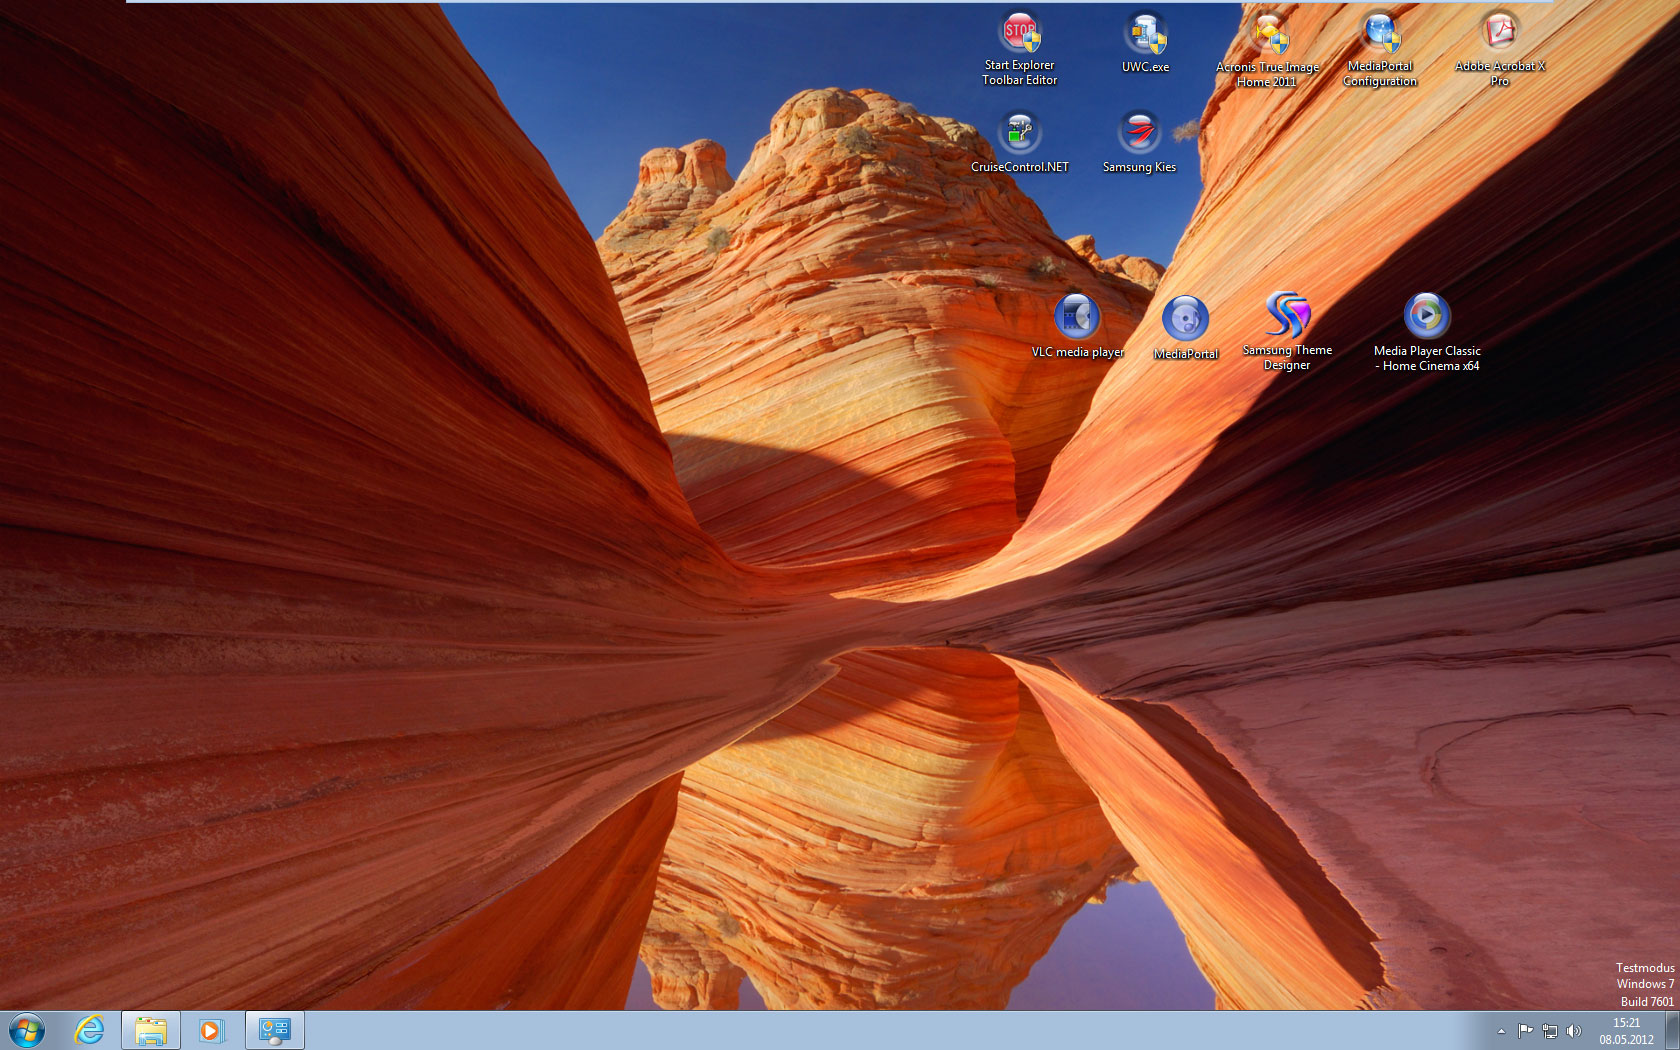Select Media Player Classic Home Cinema x64

point(1427,332)
